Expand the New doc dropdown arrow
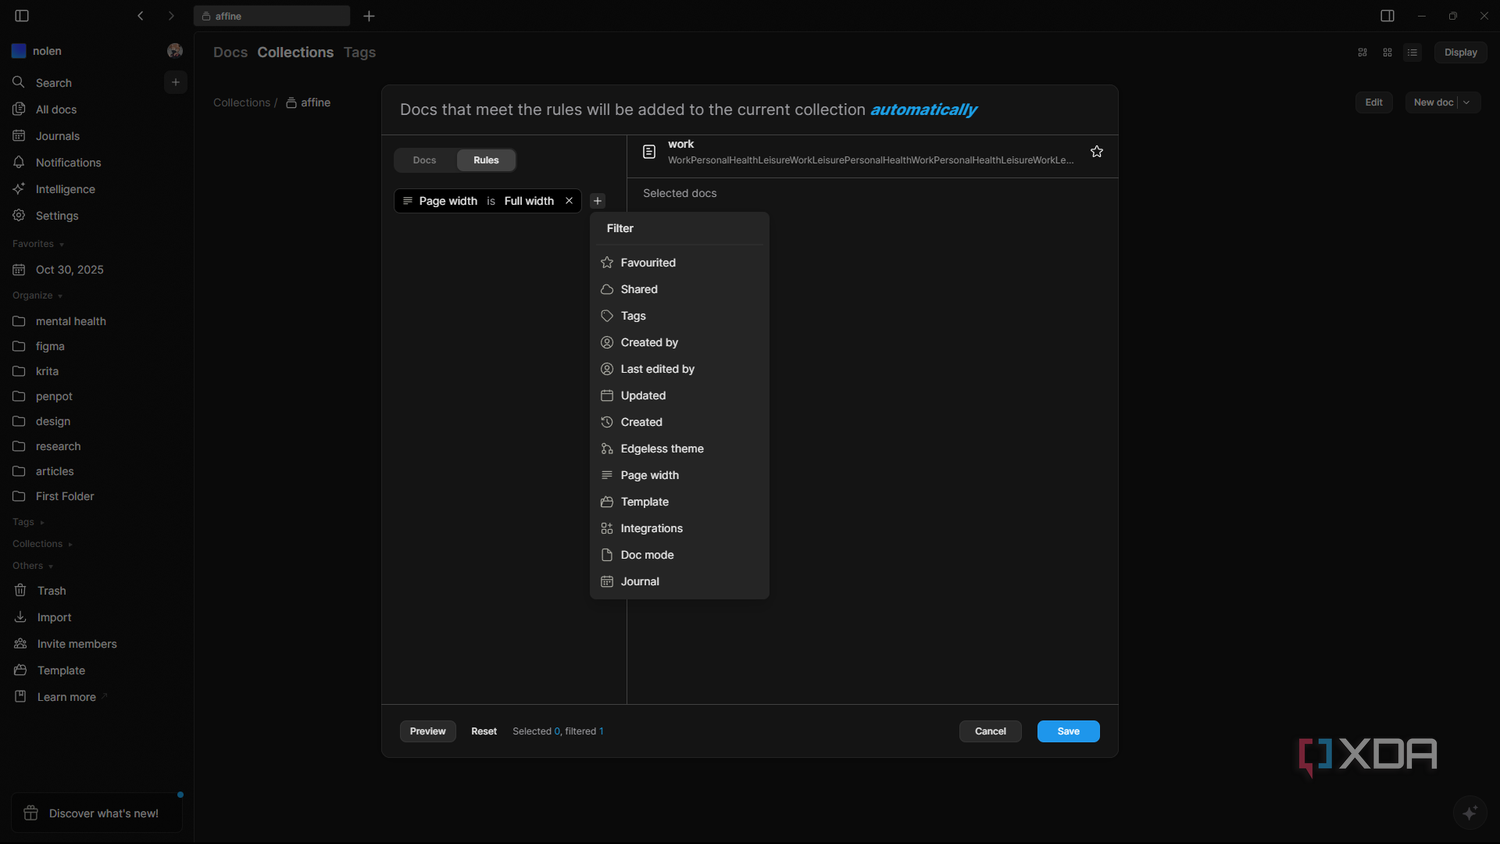This screenshot has width=1500, height=844. click(x=1467, y=102)
